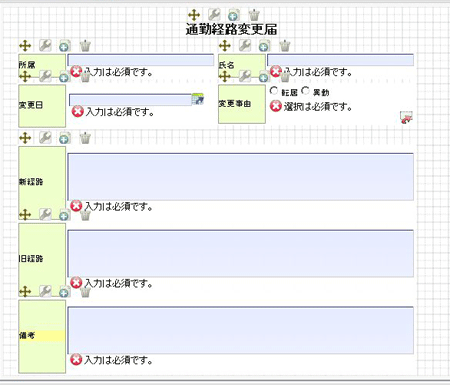
Task: Click the 変更日 date input field
Action: point(130,100)
